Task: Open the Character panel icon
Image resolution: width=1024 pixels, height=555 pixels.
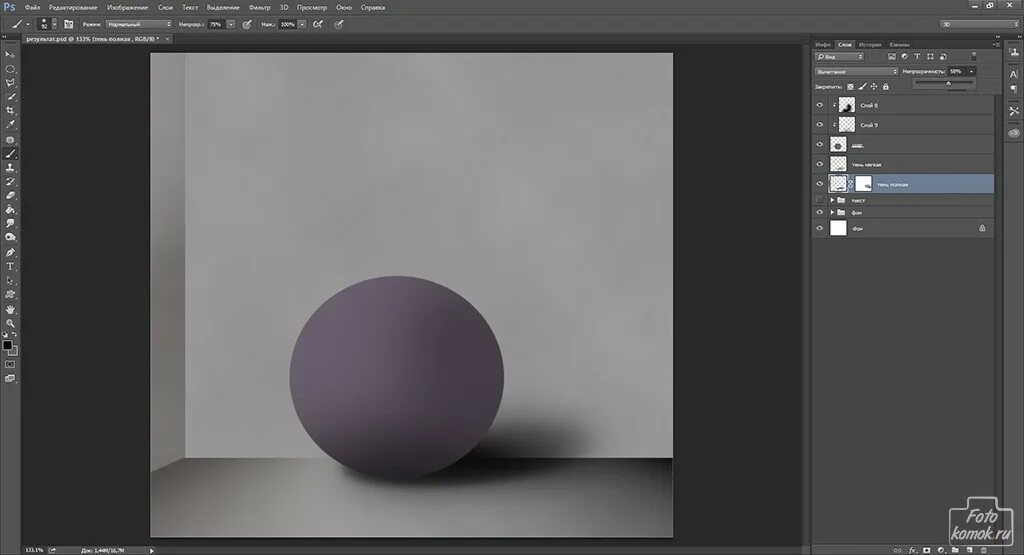Action: point(1014,74)
